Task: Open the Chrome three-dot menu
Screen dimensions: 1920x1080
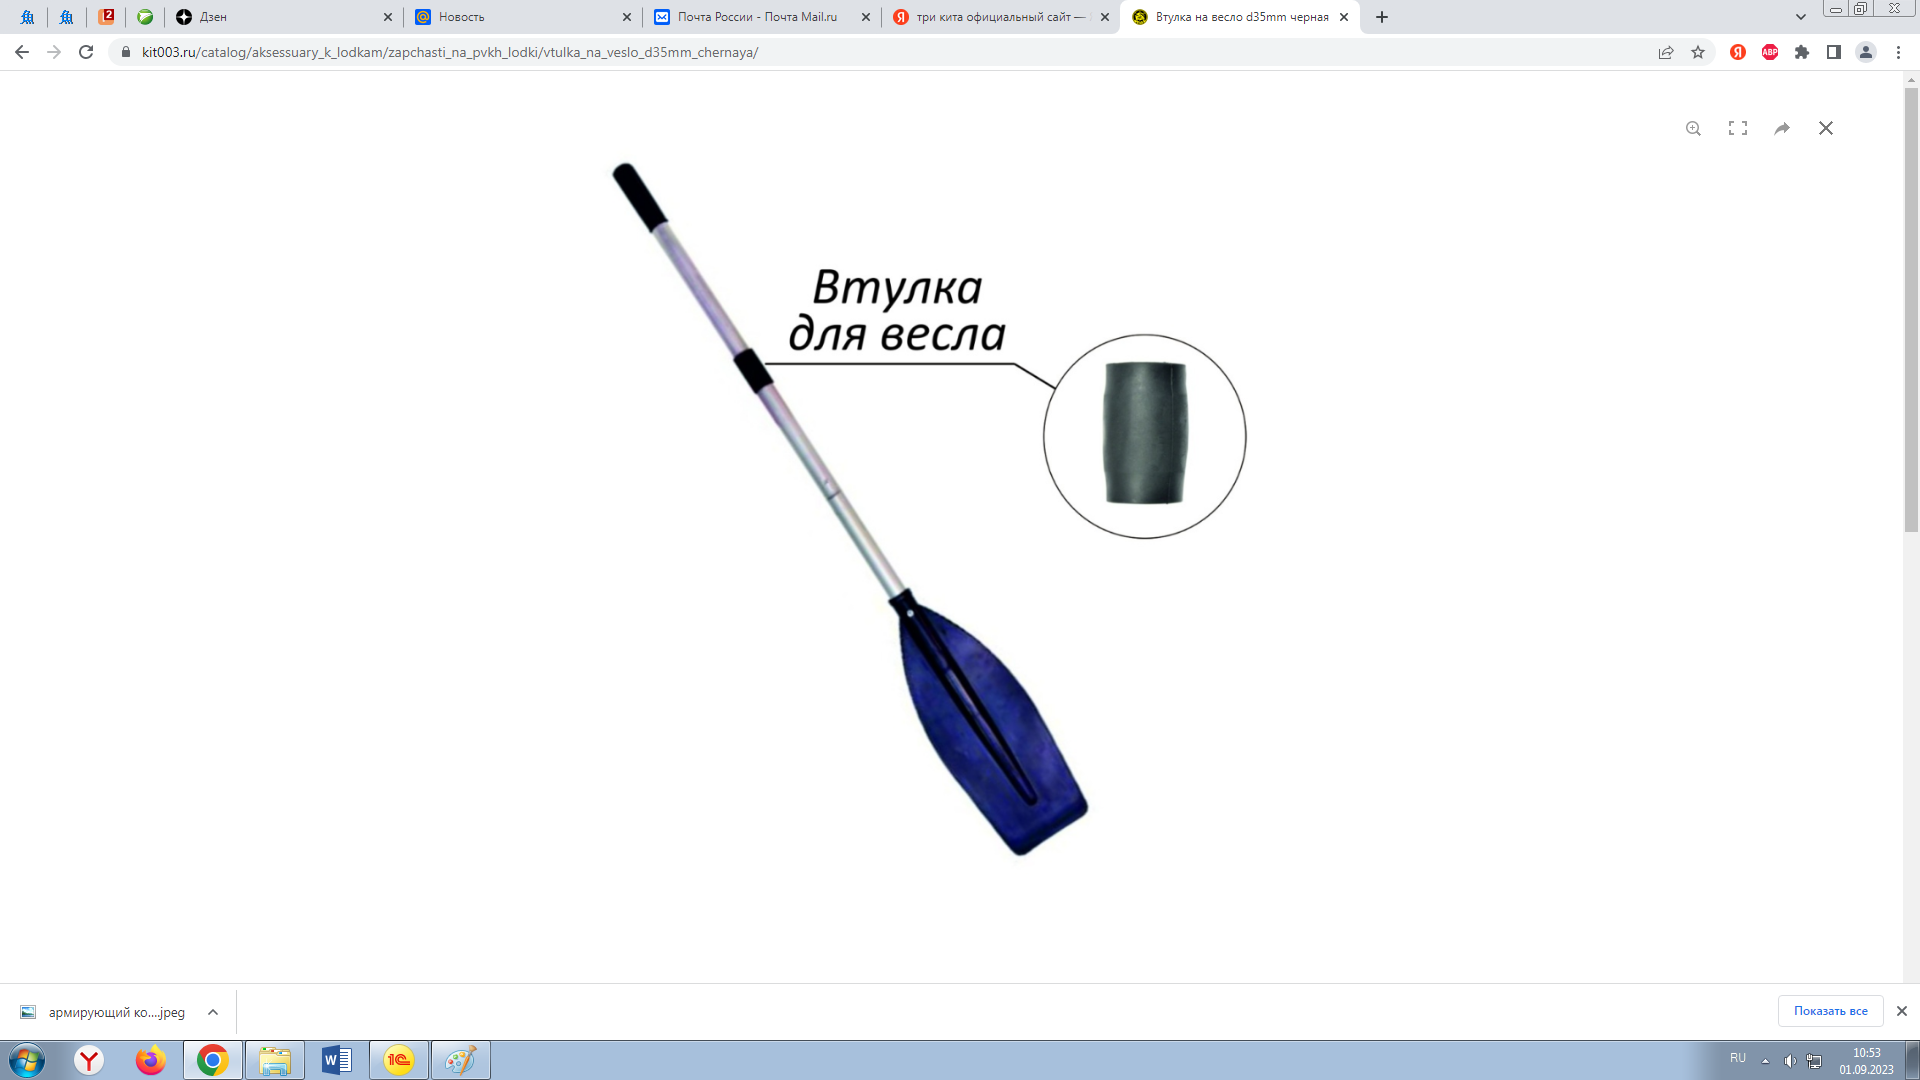Action: (x=1898, y=52)
